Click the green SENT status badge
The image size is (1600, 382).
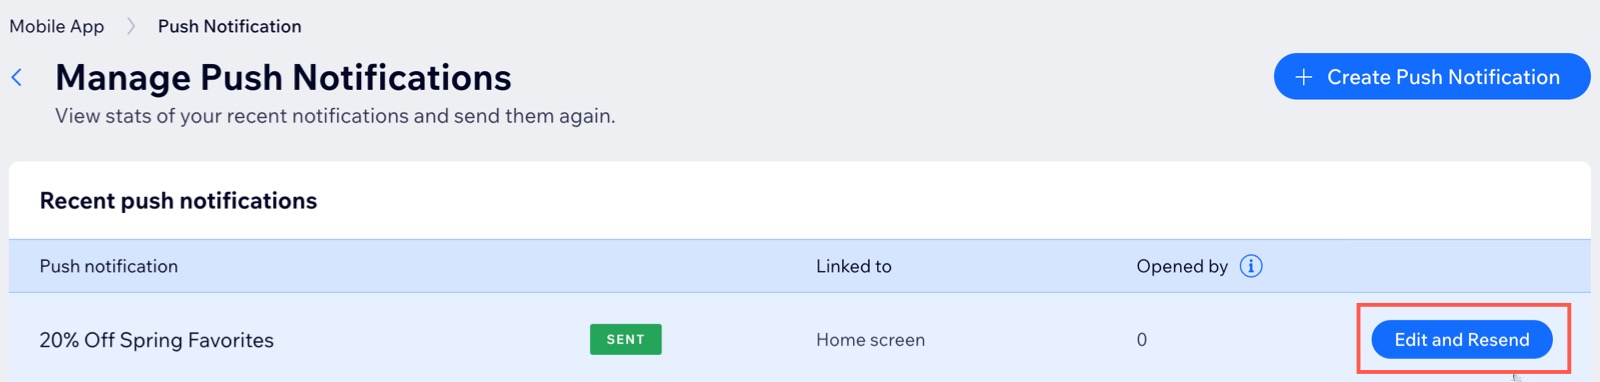point(625,339)
